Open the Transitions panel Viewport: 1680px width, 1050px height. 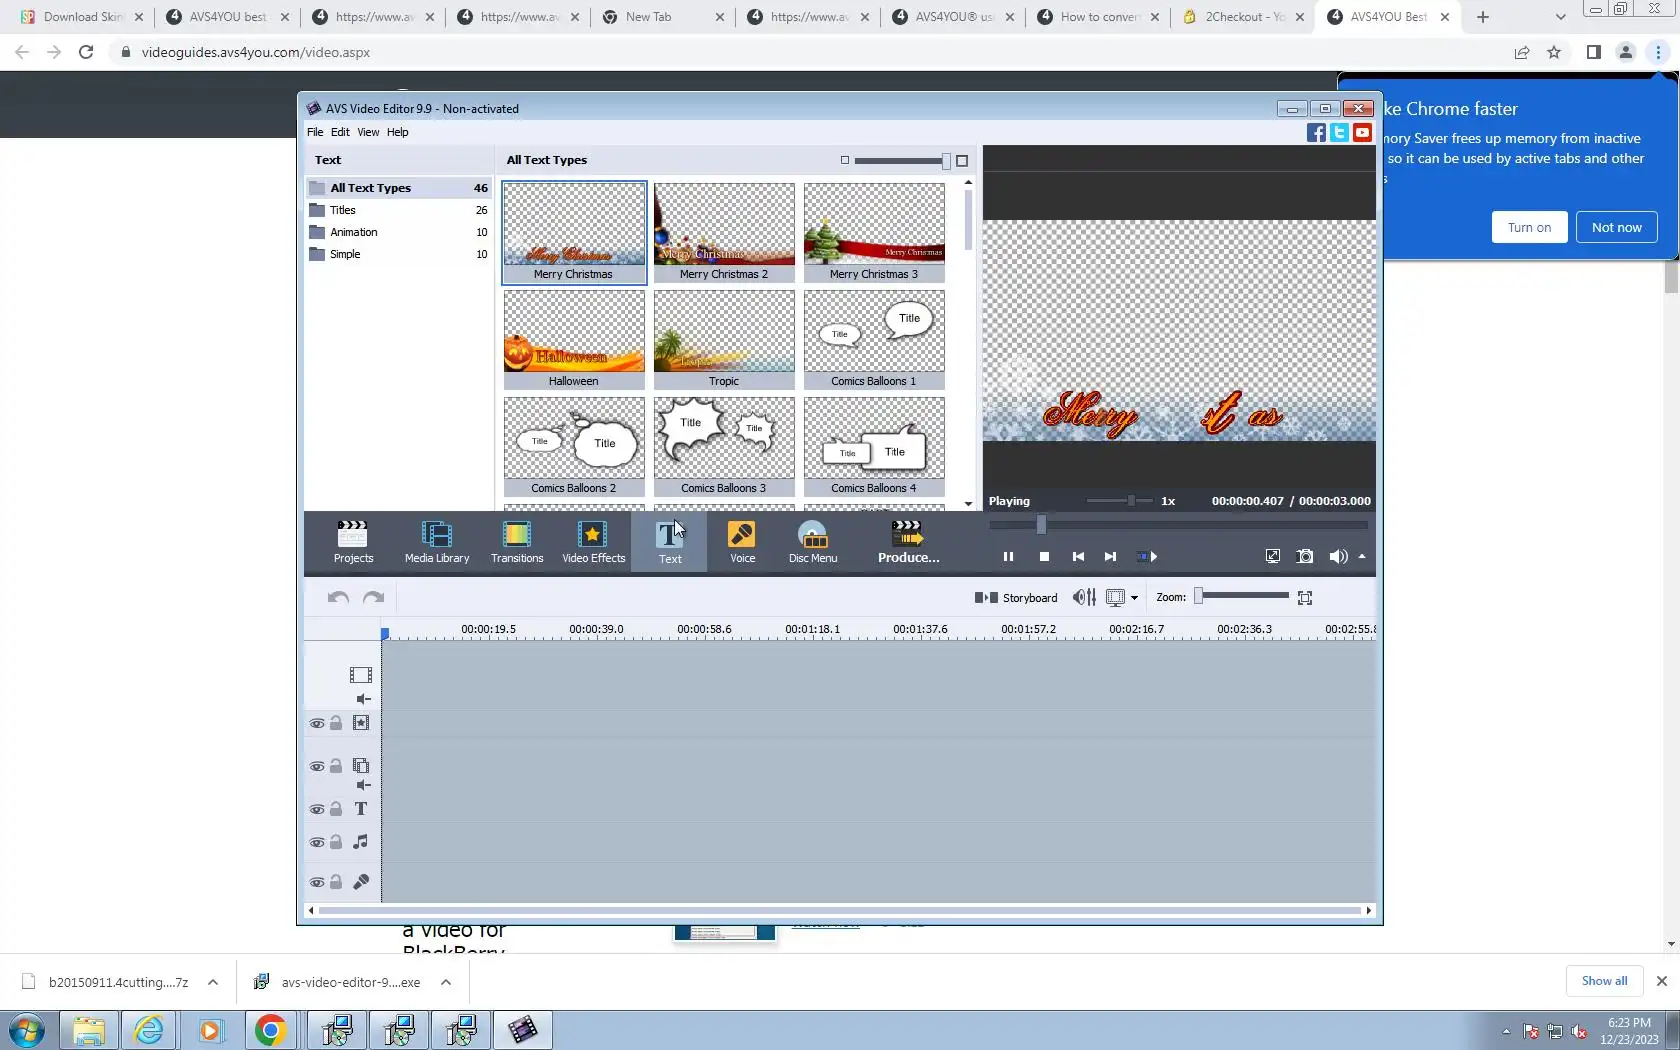click(517, 542)
